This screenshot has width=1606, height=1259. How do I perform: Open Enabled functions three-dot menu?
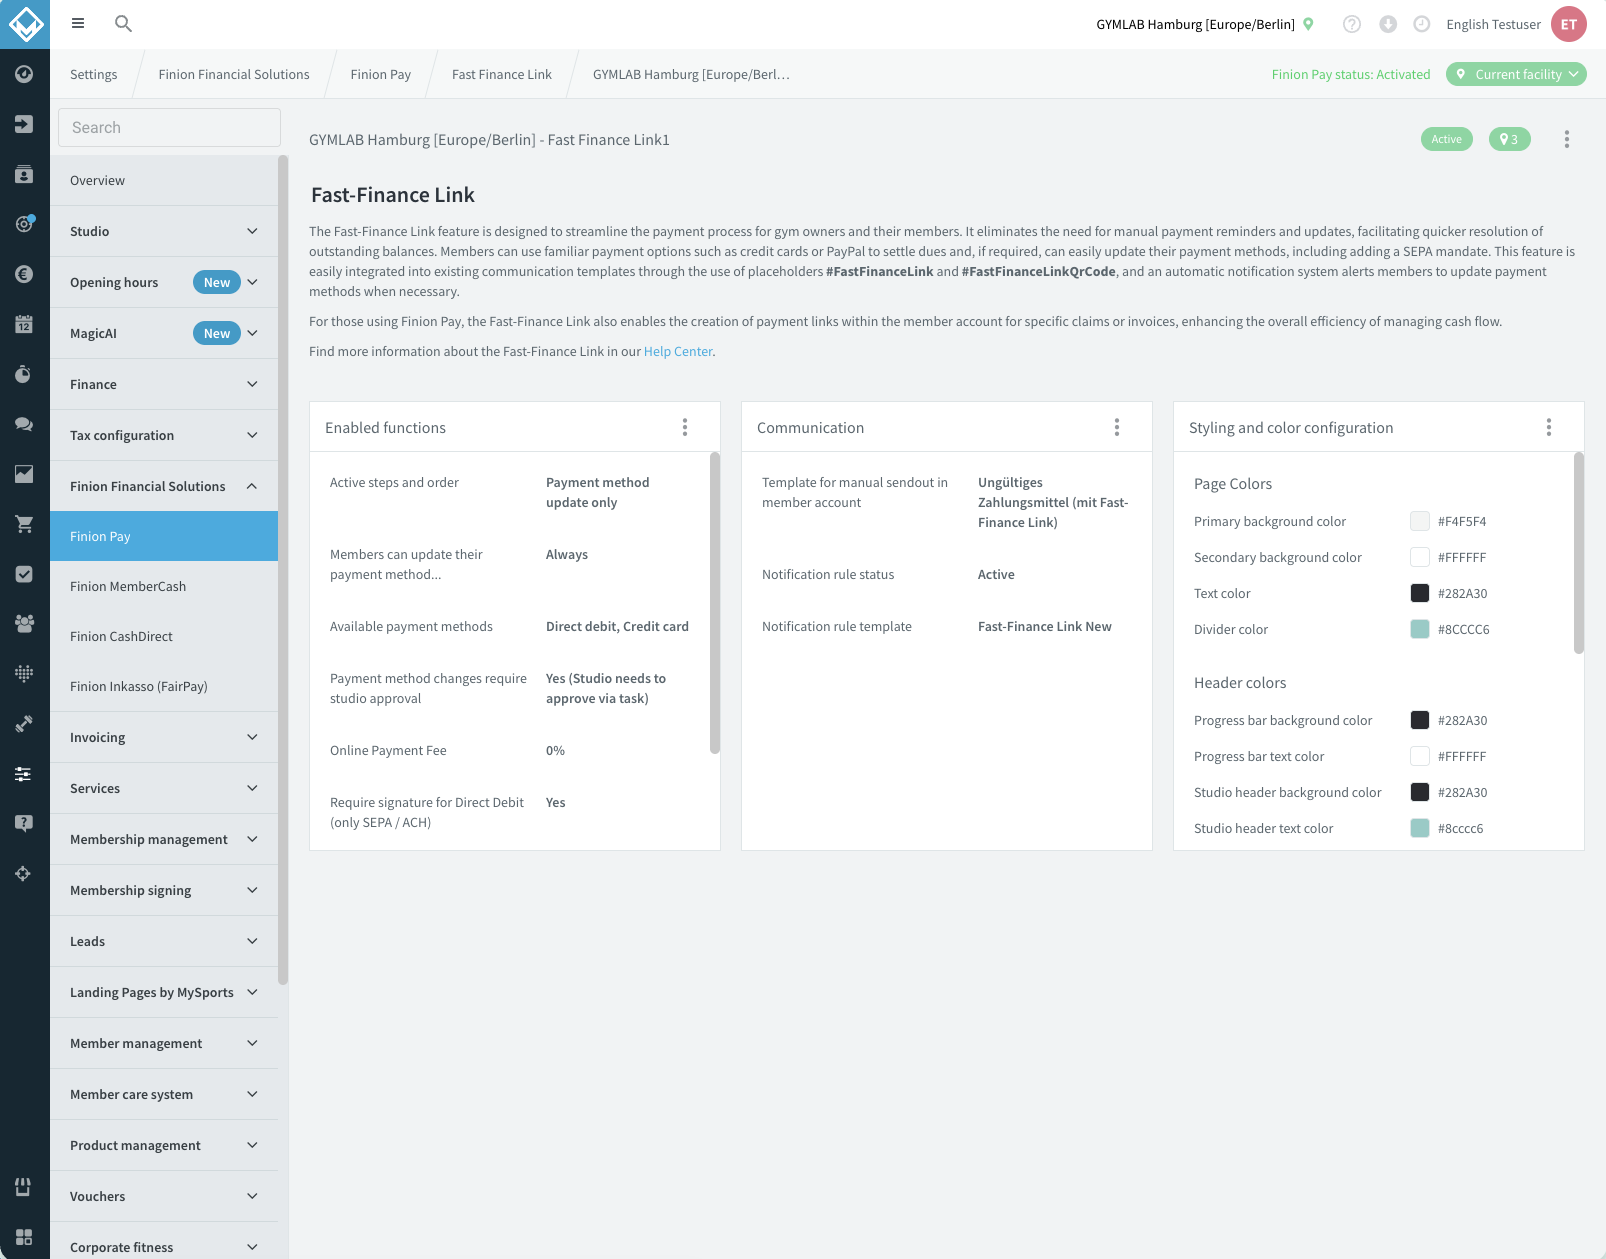[x=685, y=427]
